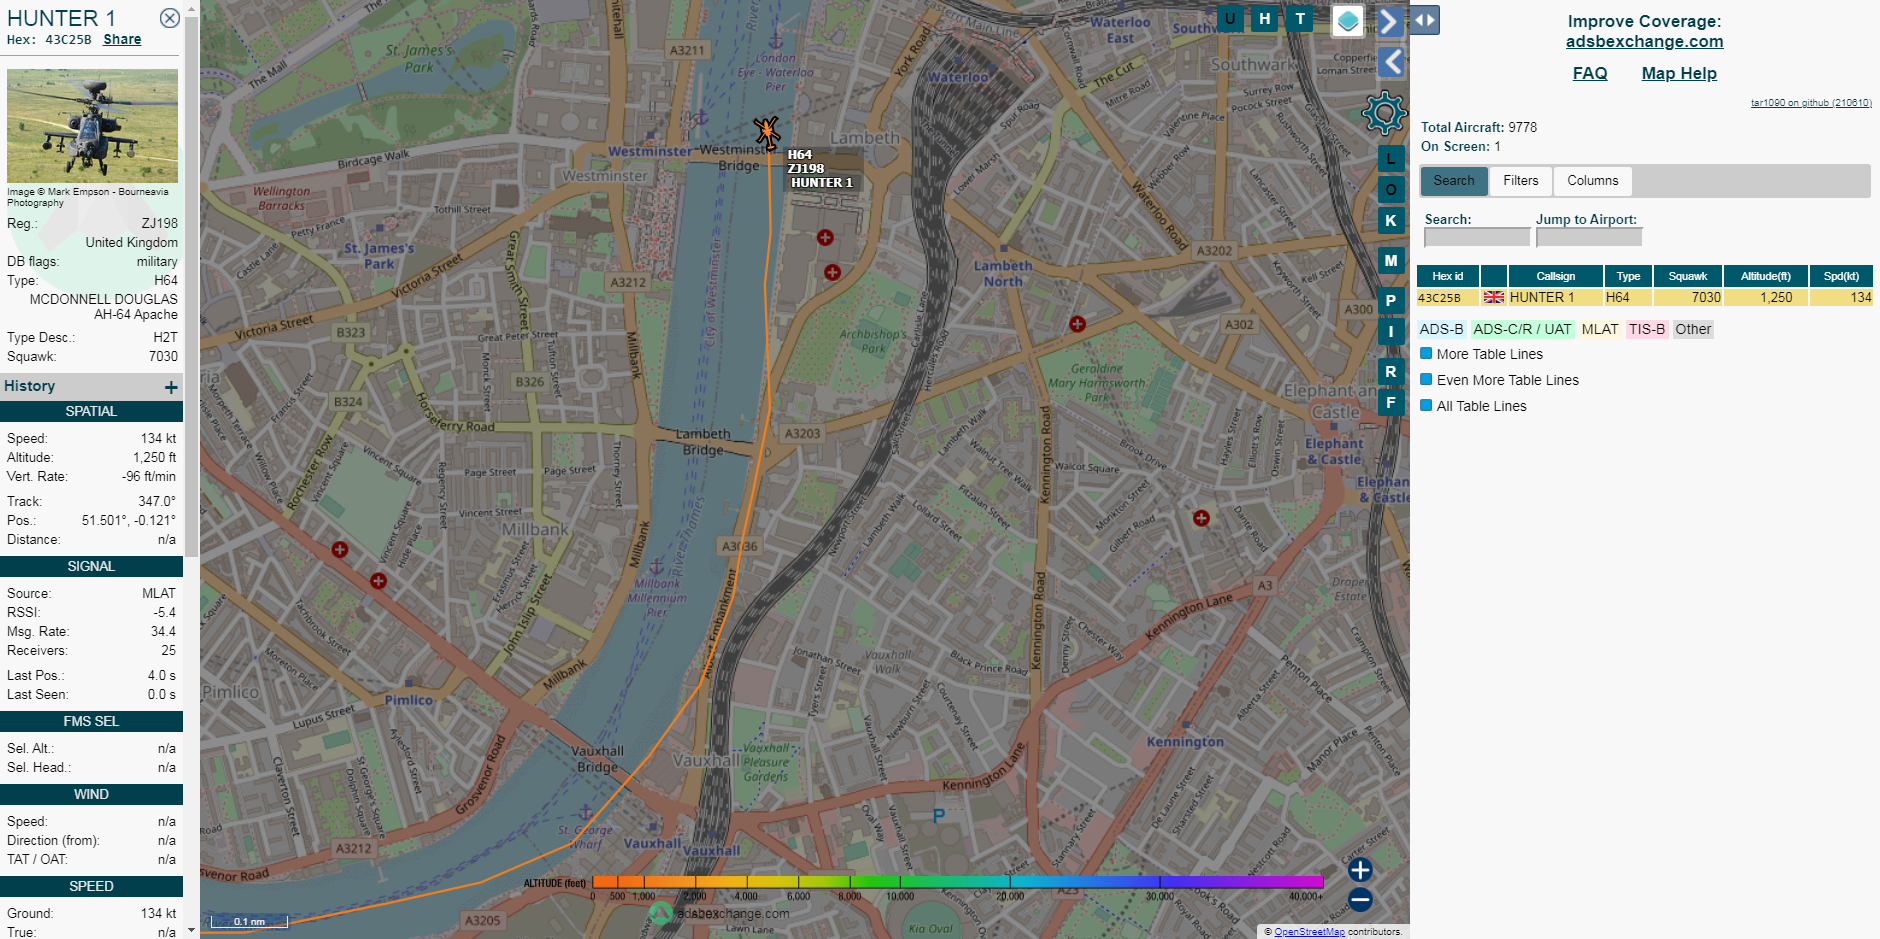Viewport: 1880px width, 939px height.
Task: Toggle the I map option button
Action: 1391,331
